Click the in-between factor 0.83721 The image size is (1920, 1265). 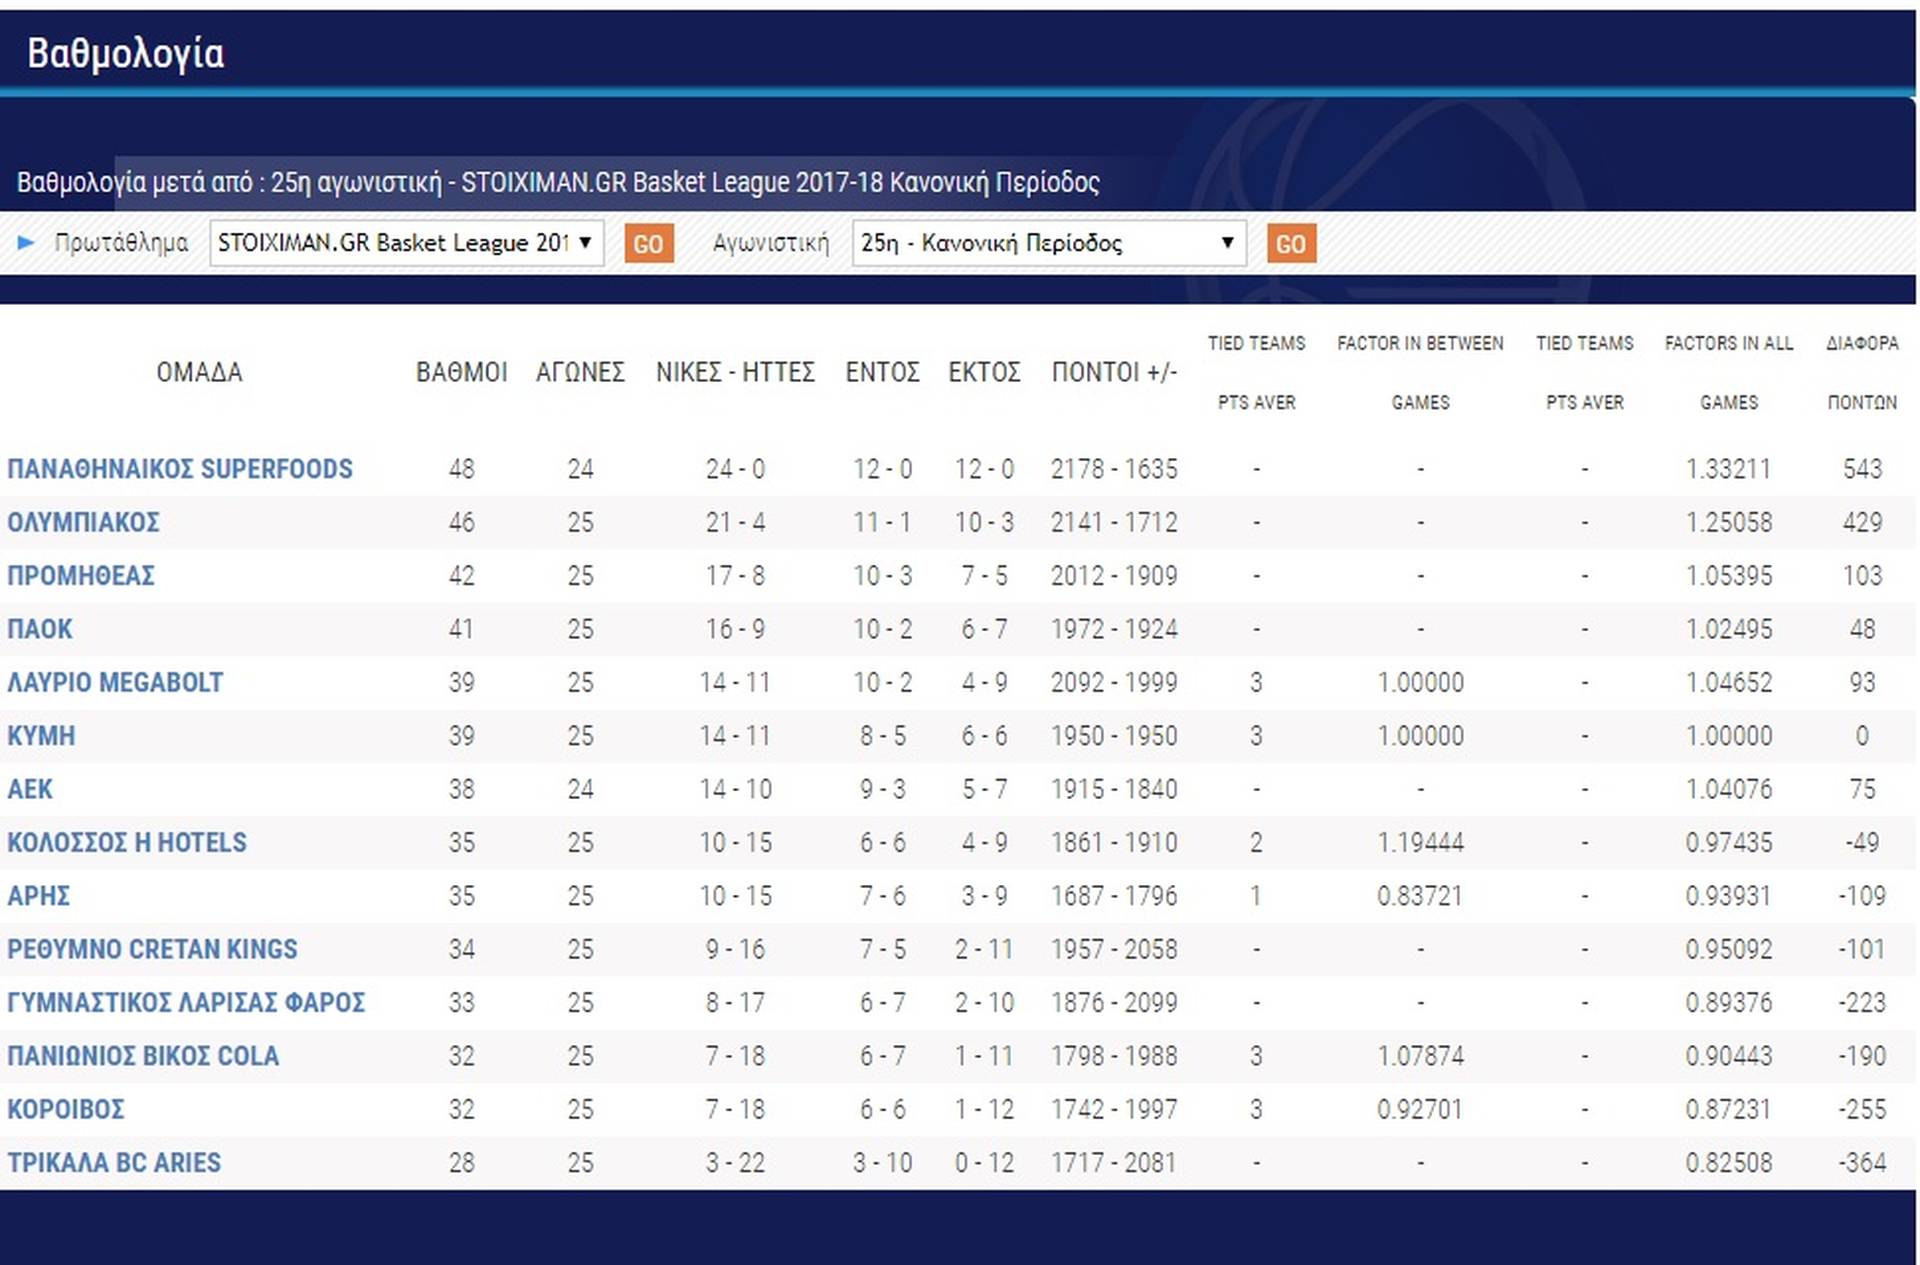[1420, 896]
